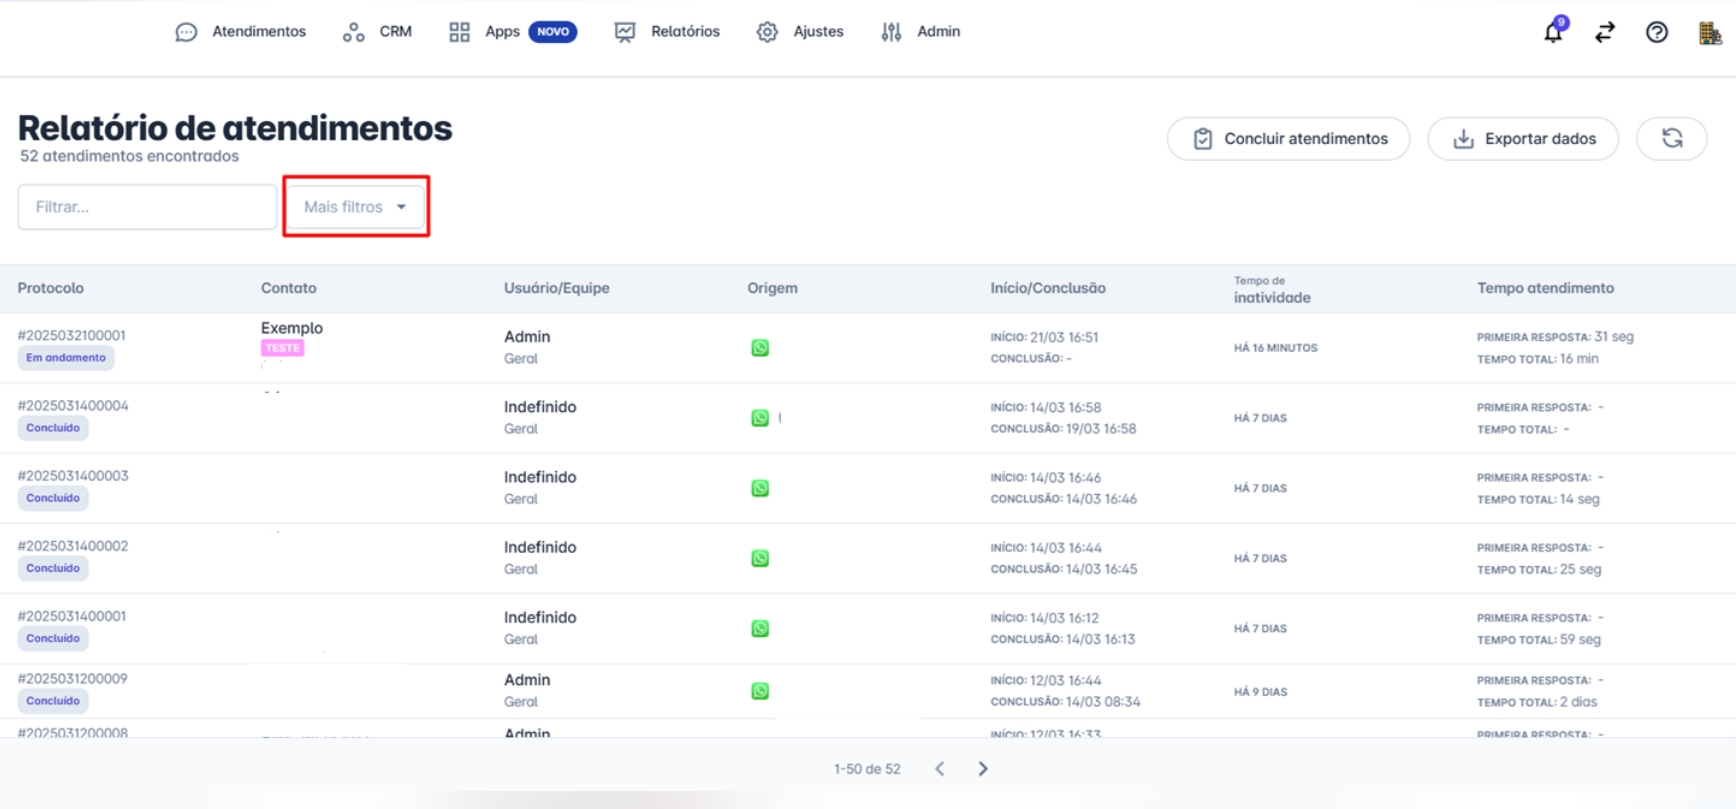Click the company building profile icon

click(1709, 33)
